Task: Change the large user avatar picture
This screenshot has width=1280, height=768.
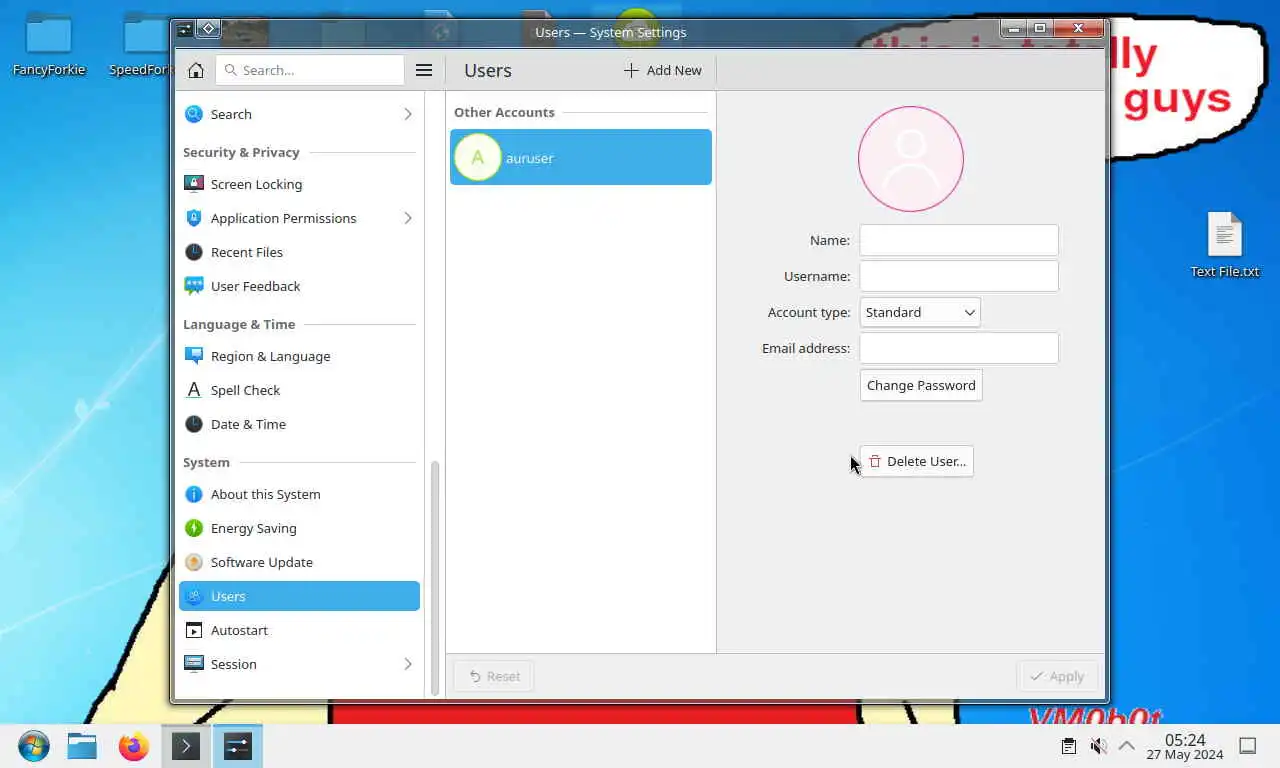Action: 911,159
